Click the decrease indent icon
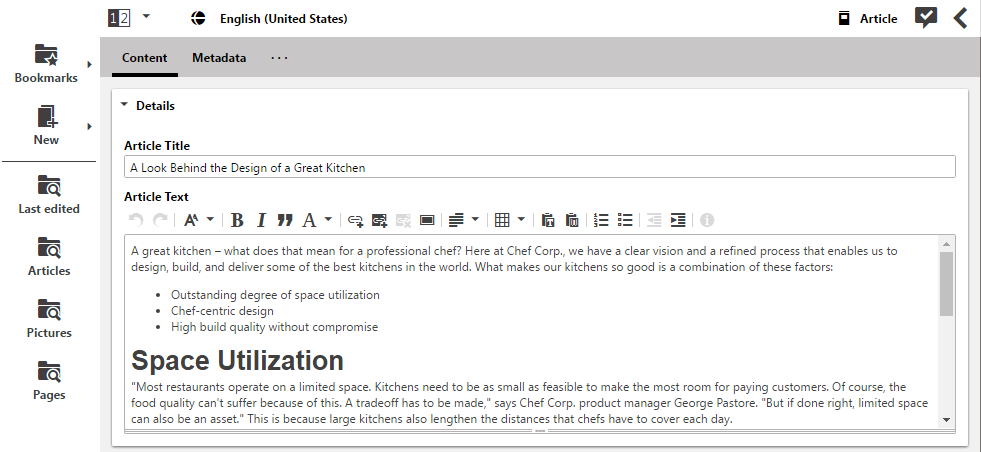 [654, 220]
